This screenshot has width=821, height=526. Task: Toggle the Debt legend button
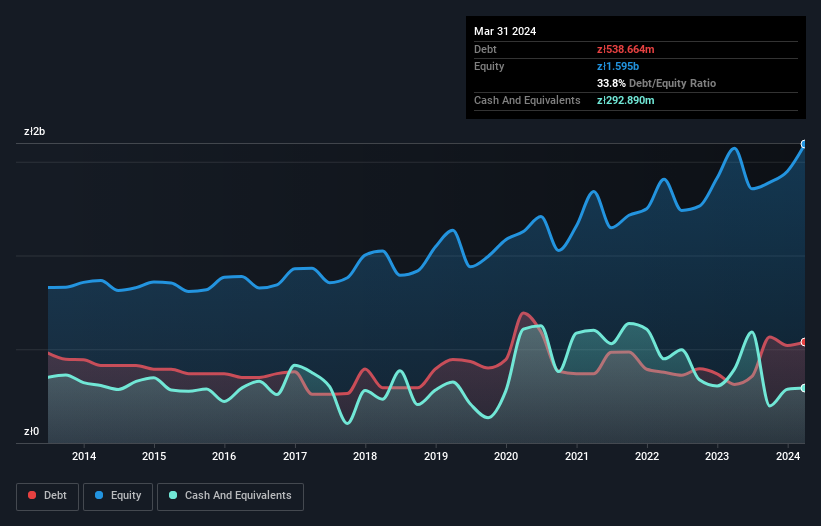pyautogui.click(x=48, y=496)
